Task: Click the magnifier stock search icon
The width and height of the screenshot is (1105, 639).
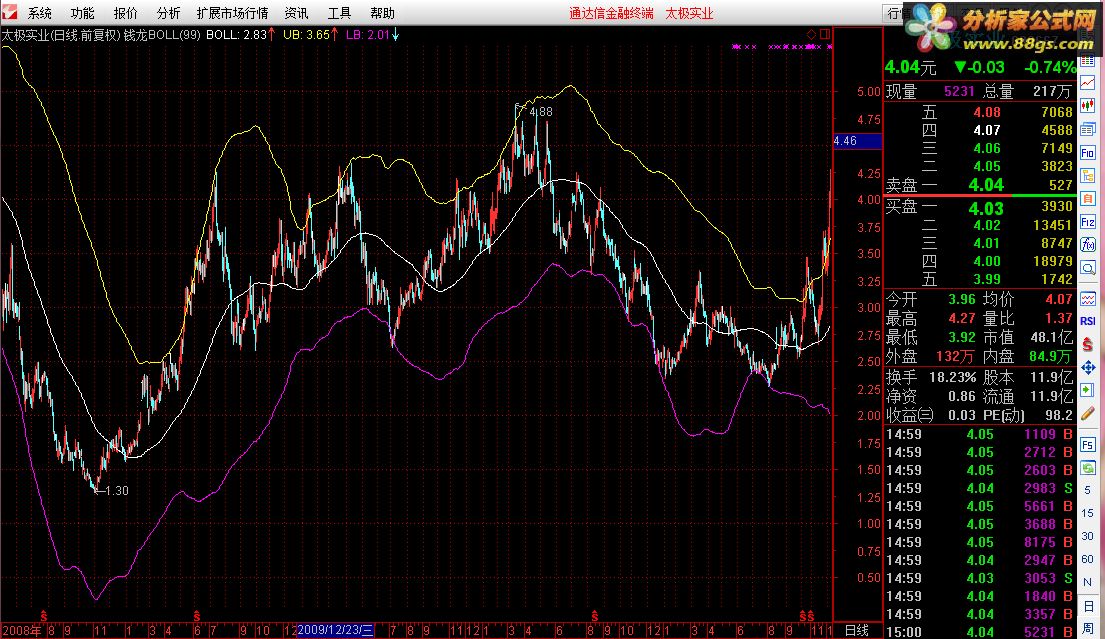Action: pos(1087,268)
